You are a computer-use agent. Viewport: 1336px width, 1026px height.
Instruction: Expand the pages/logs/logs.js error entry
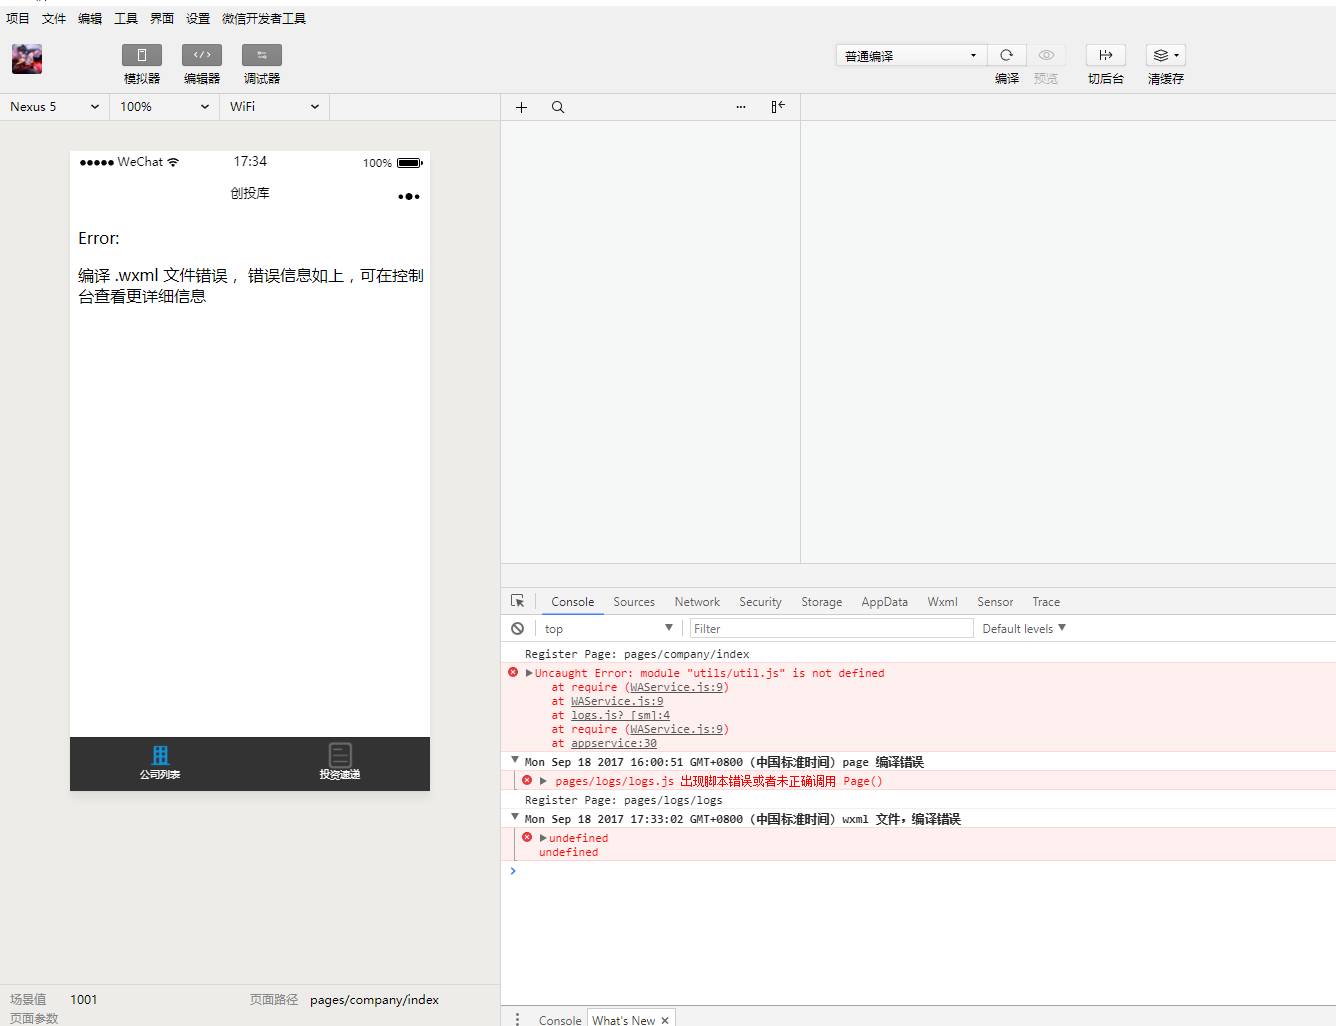[543, 781]
